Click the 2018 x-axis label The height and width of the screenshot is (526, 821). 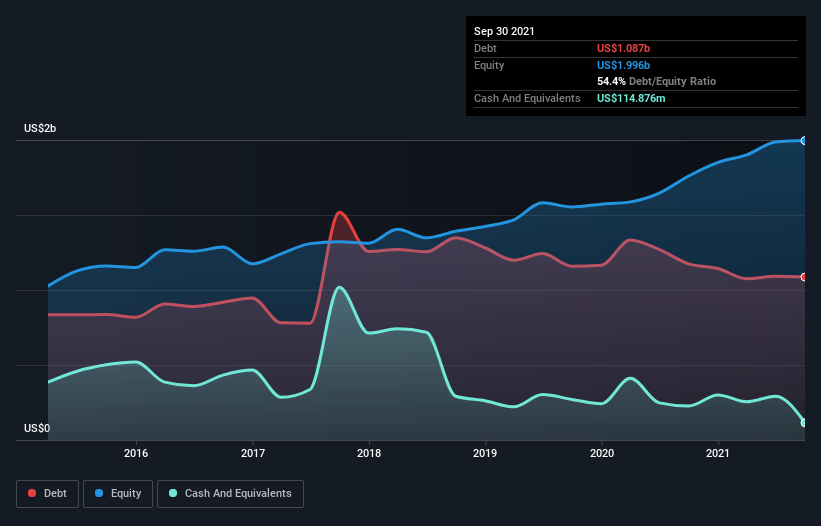tap(369, 453)
